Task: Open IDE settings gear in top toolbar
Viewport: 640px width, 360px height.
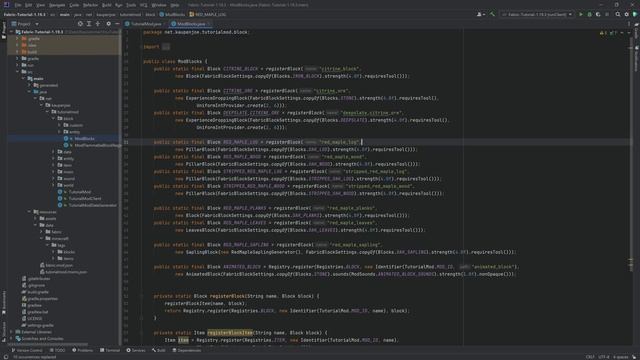Action: pyautogui.click(x=627, y=14)
